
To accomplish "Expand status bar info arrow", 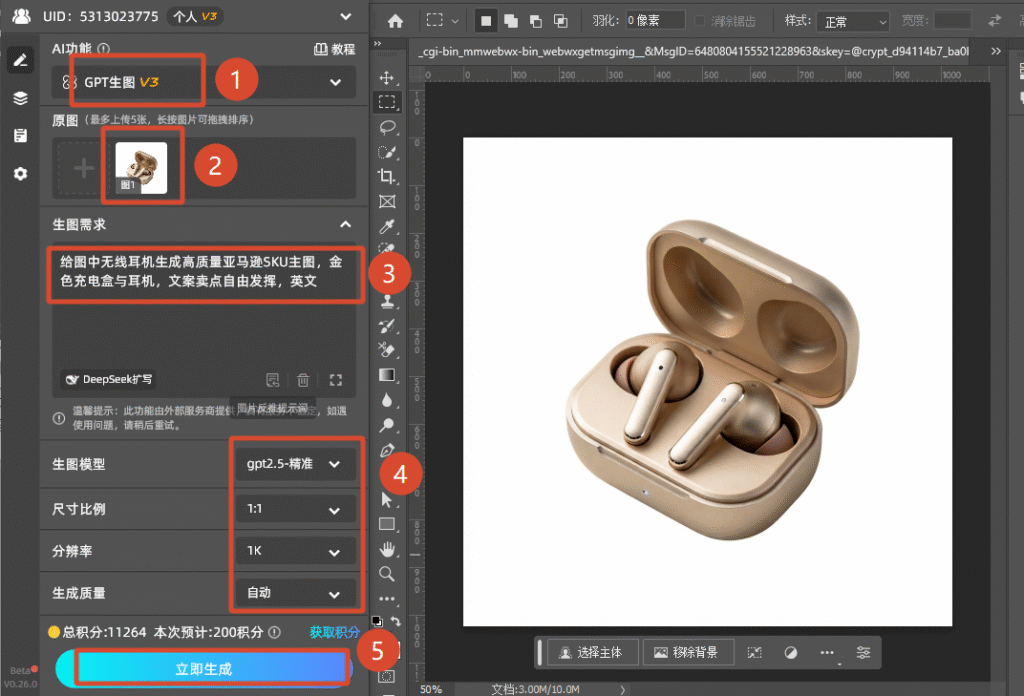I will point(622,689).
